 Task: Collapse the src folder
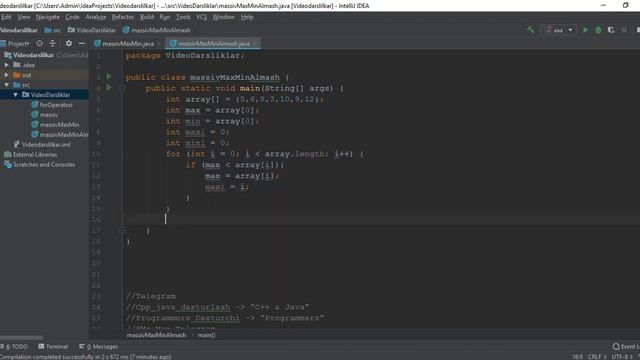[x=7, y=85]
